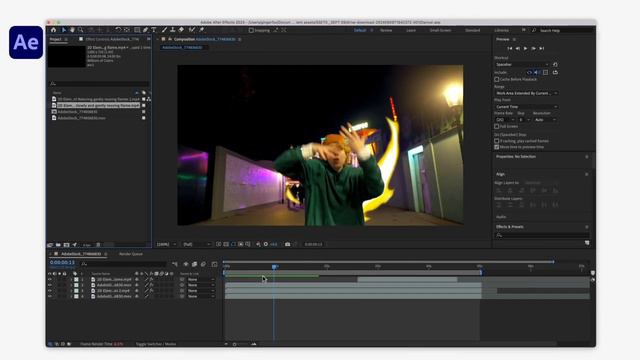Image resolution: width=640 pixels, height=360 pixels.
Task: Click the project item thumbnail preview
Action: tap(67, 56)
